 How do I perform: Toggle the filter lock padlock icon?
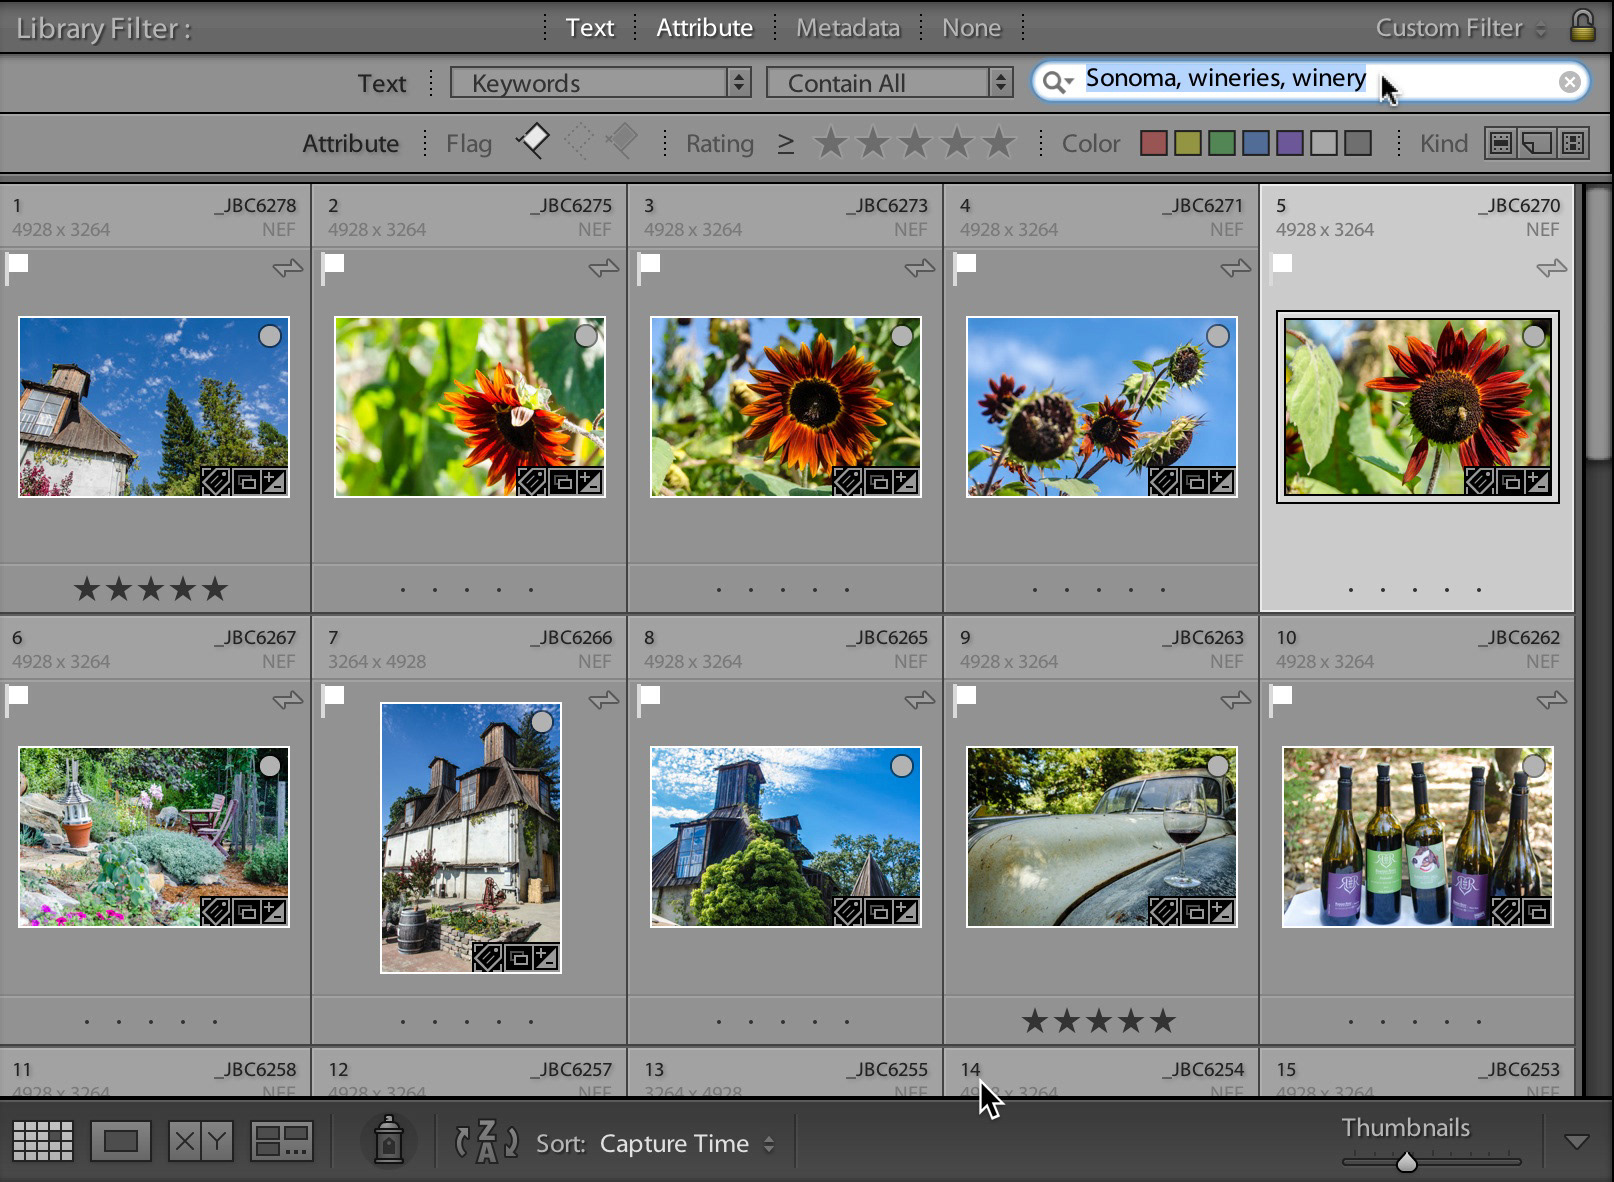tap(1582, 25)
